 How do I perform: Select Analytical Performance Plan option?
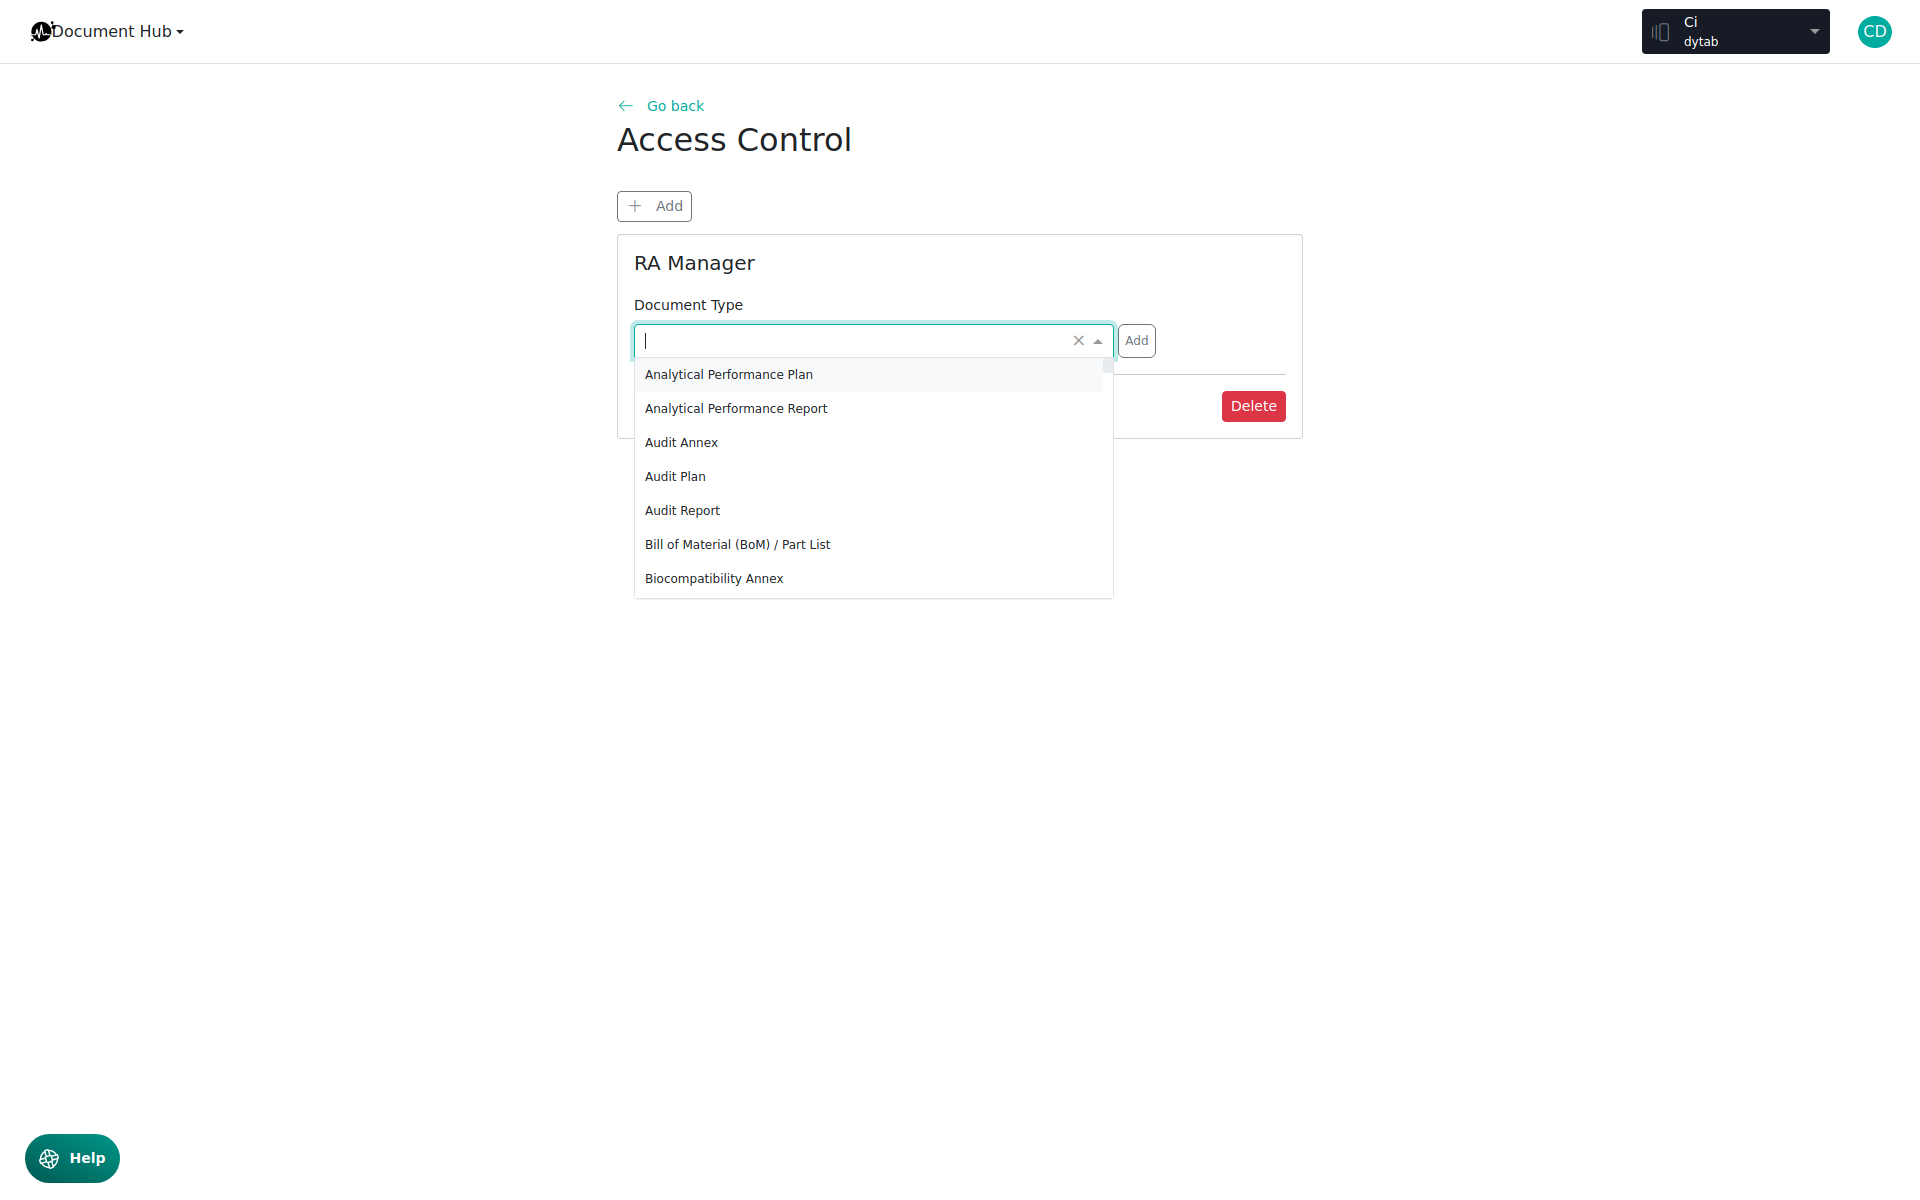point(729,375)
